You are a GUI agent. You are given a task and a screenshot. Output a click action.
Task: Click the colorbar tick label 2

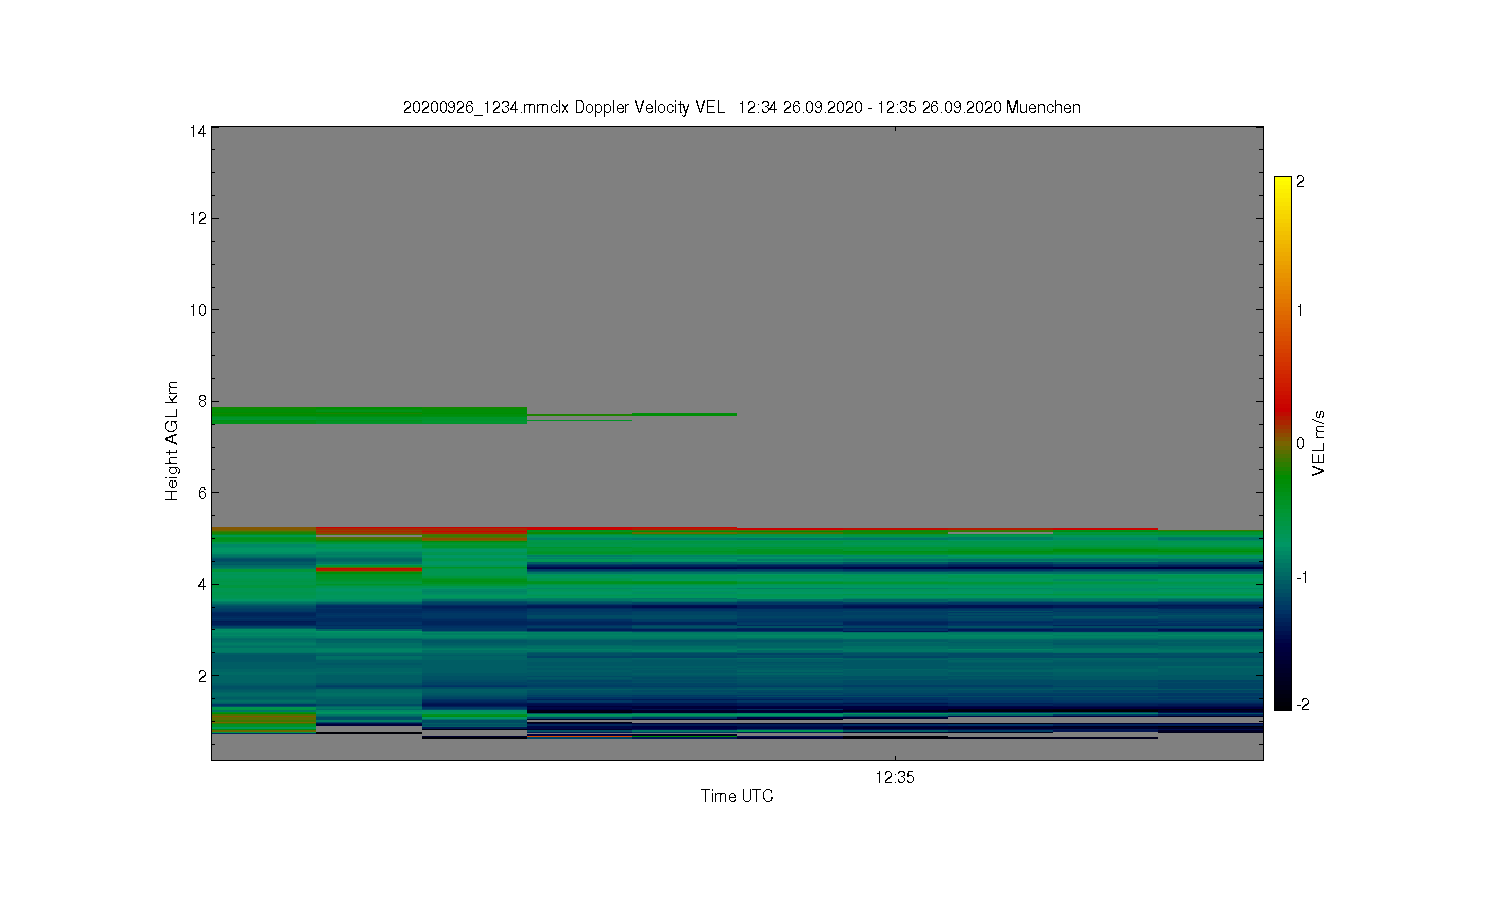coord(1300,182)
